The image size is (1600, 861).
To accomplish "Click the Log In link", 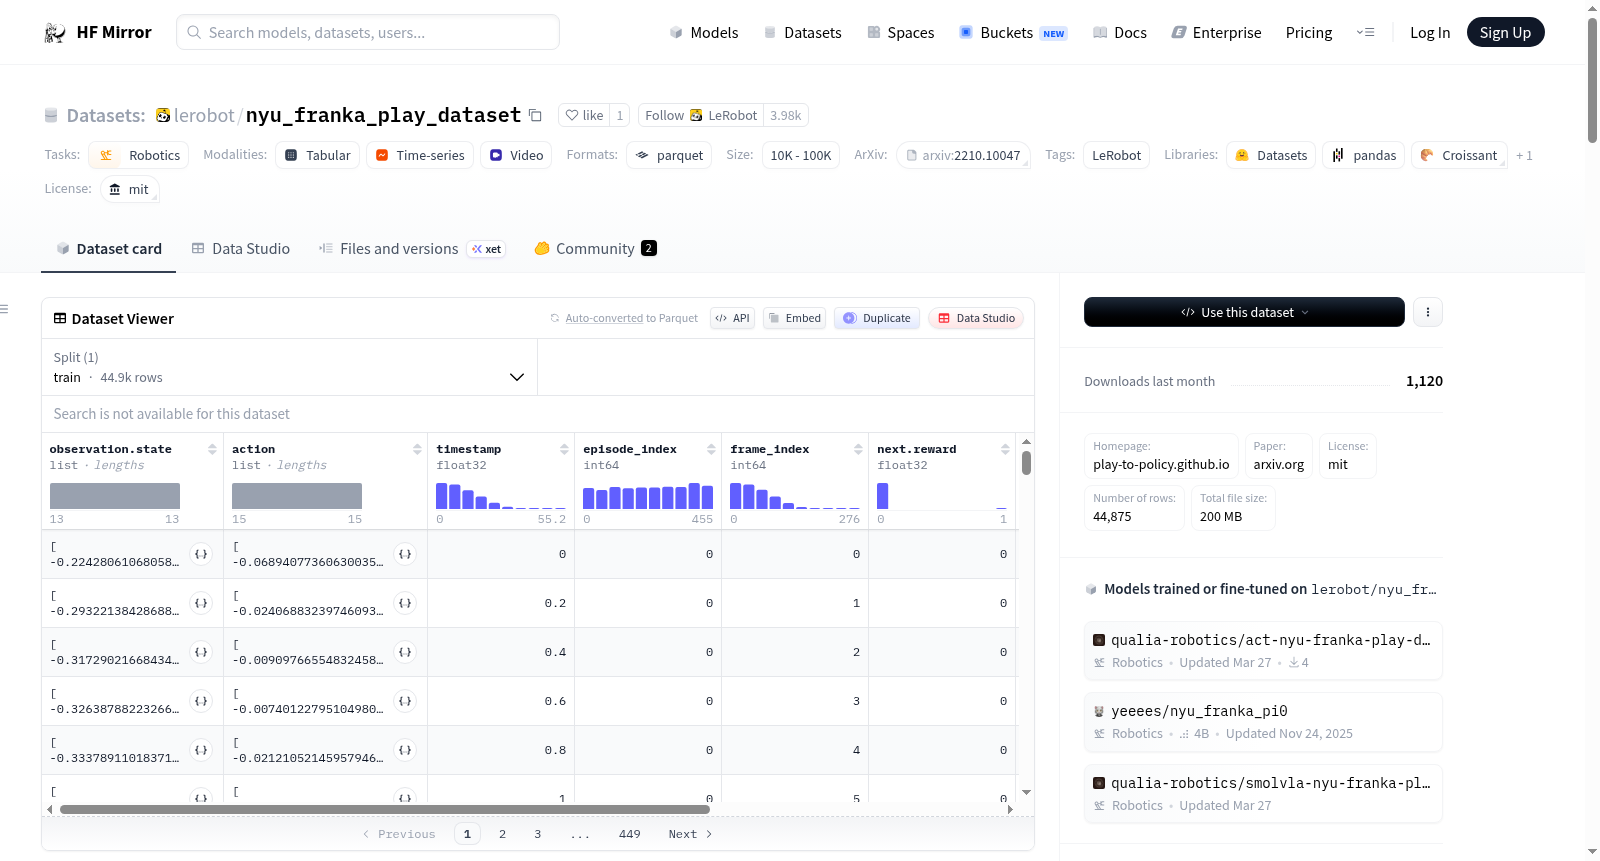I will [1430, 33].
